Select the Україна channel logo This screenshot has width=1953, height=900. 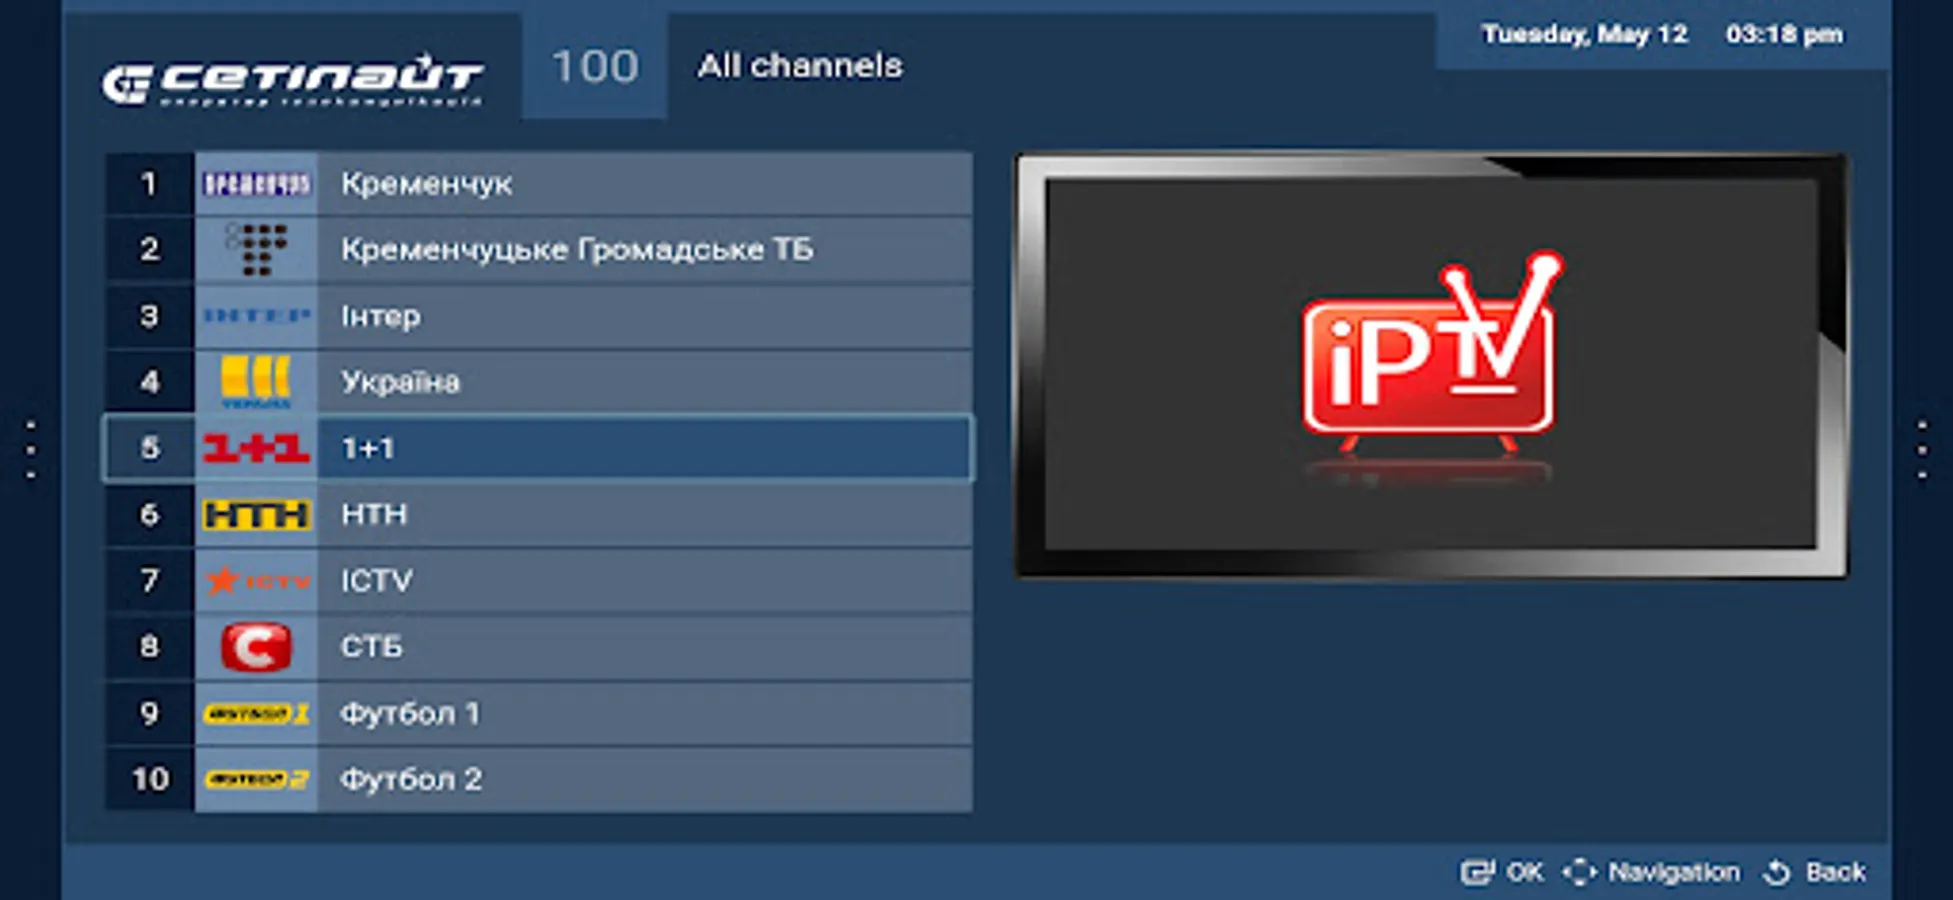pyautogui.click(x=256, y=382)
